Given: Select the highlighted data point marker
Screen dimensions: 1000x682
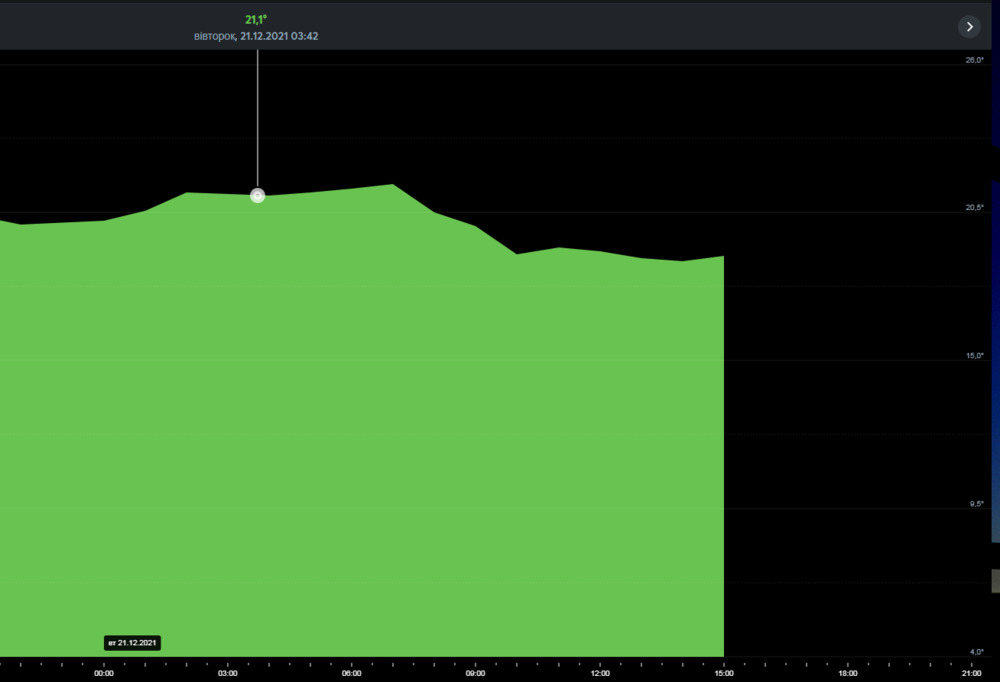Looking at the screenshot, I should [x=258, y=196].
